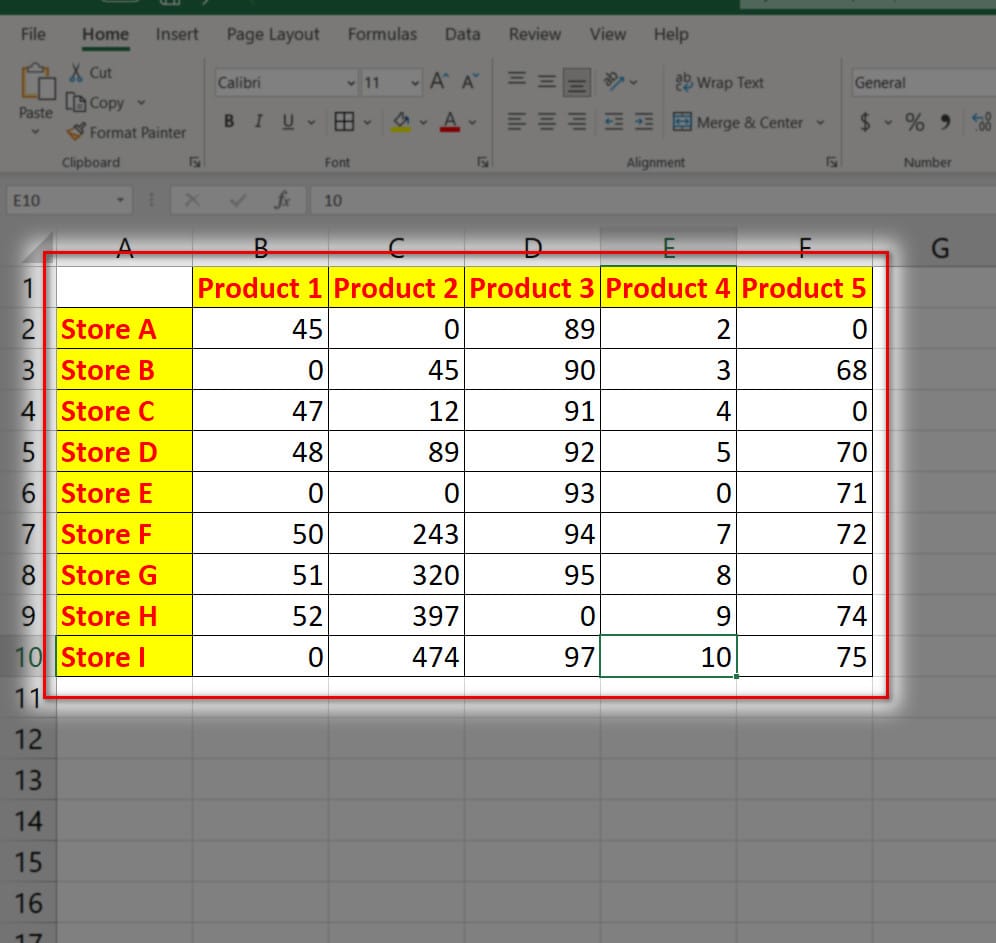The image size is (996, 943).
Task: Open the General number format dropdown
Action: pos(920,83)
